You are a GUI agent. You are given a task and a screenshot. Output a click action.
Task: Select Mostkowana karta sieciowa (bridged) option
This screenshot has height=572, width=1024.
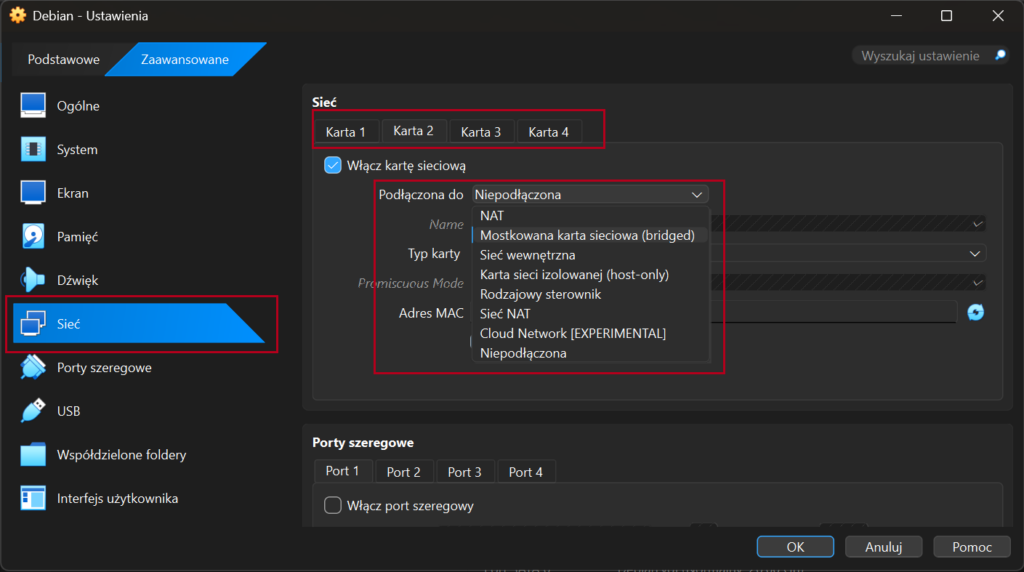click(x=587, y=235)
